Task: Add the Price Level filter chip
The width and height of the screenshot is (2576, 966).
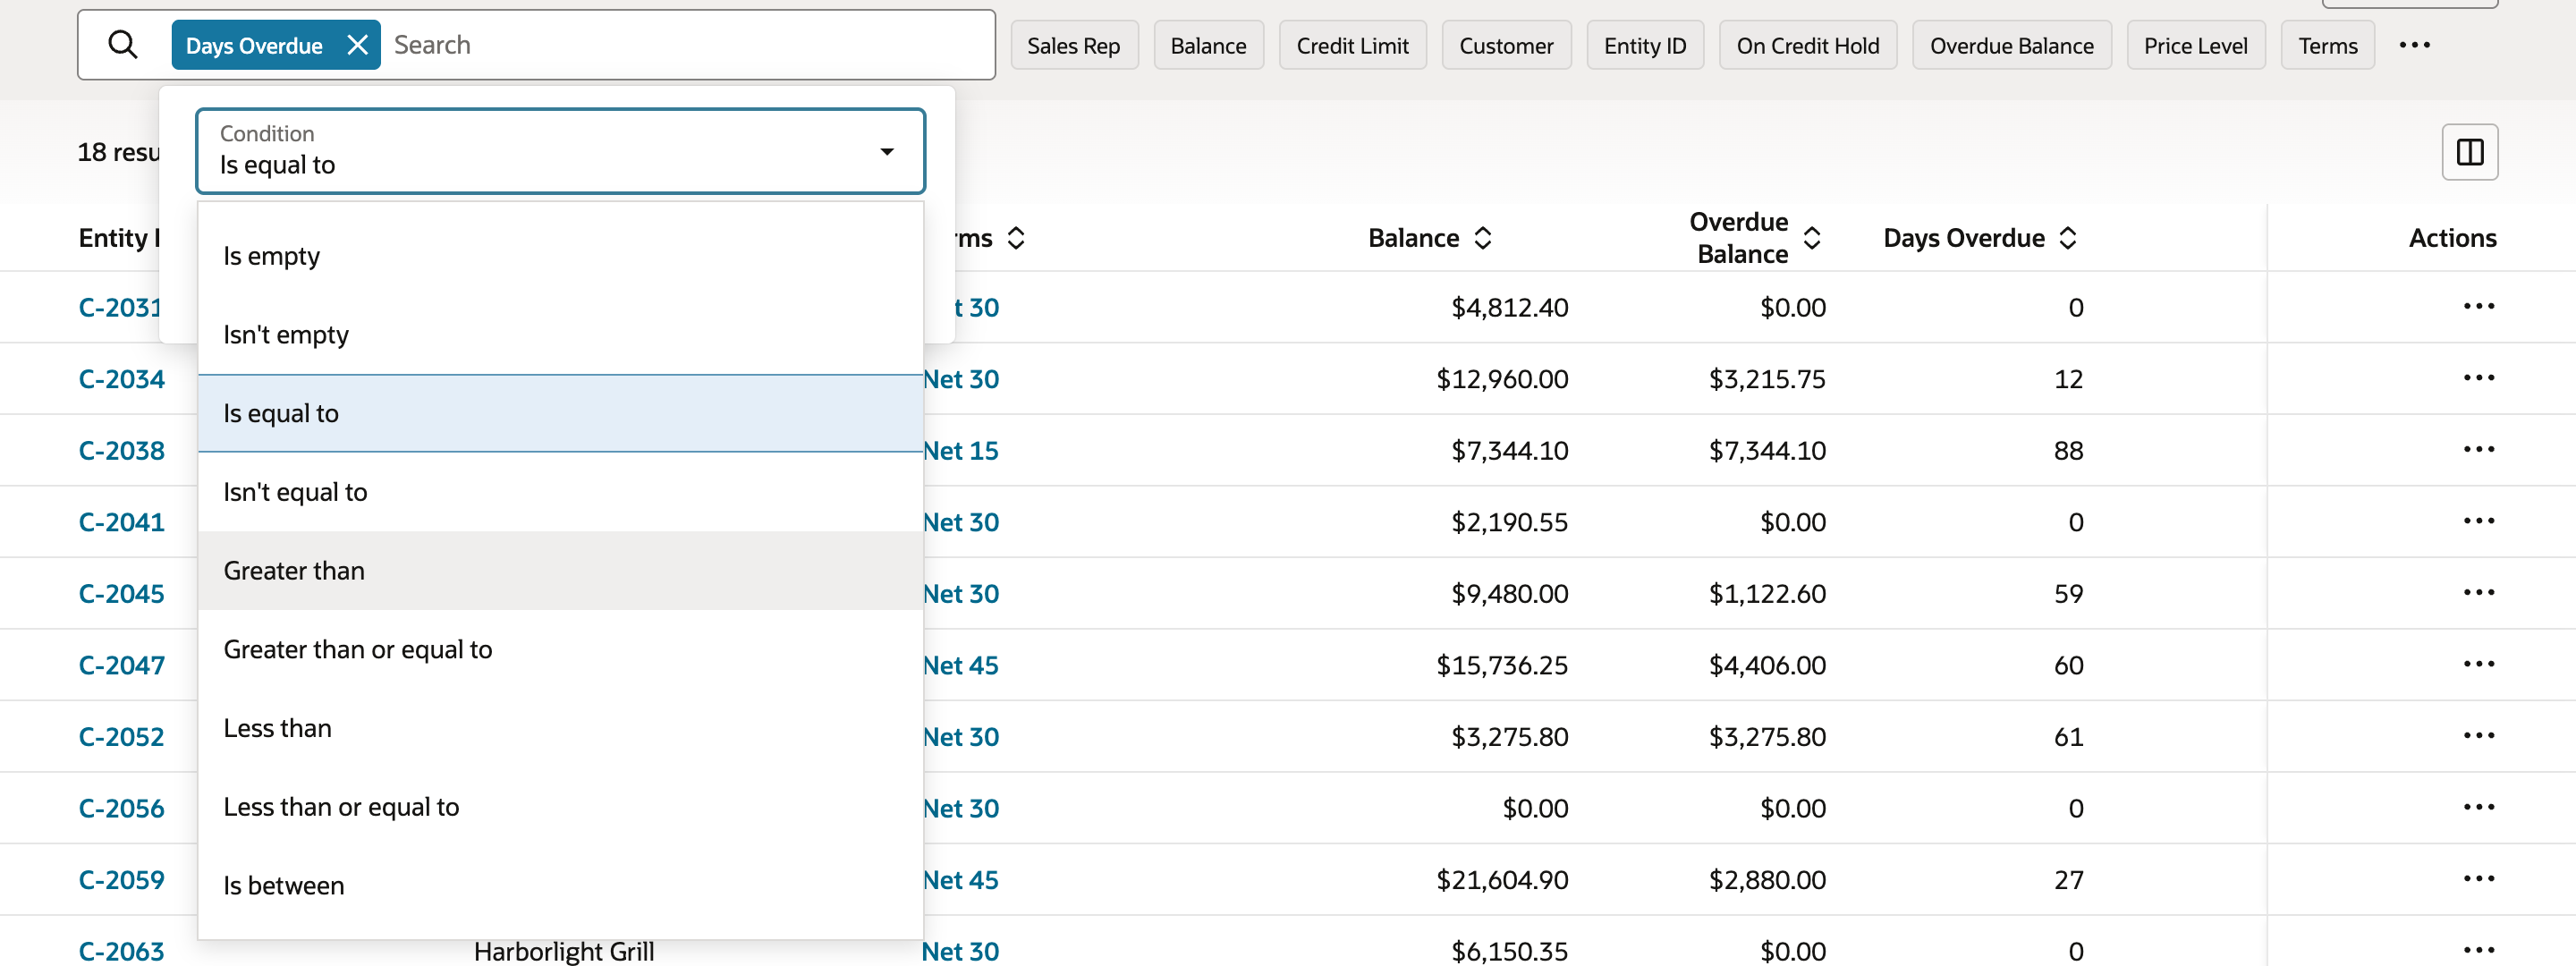Action: point(2195,45)
